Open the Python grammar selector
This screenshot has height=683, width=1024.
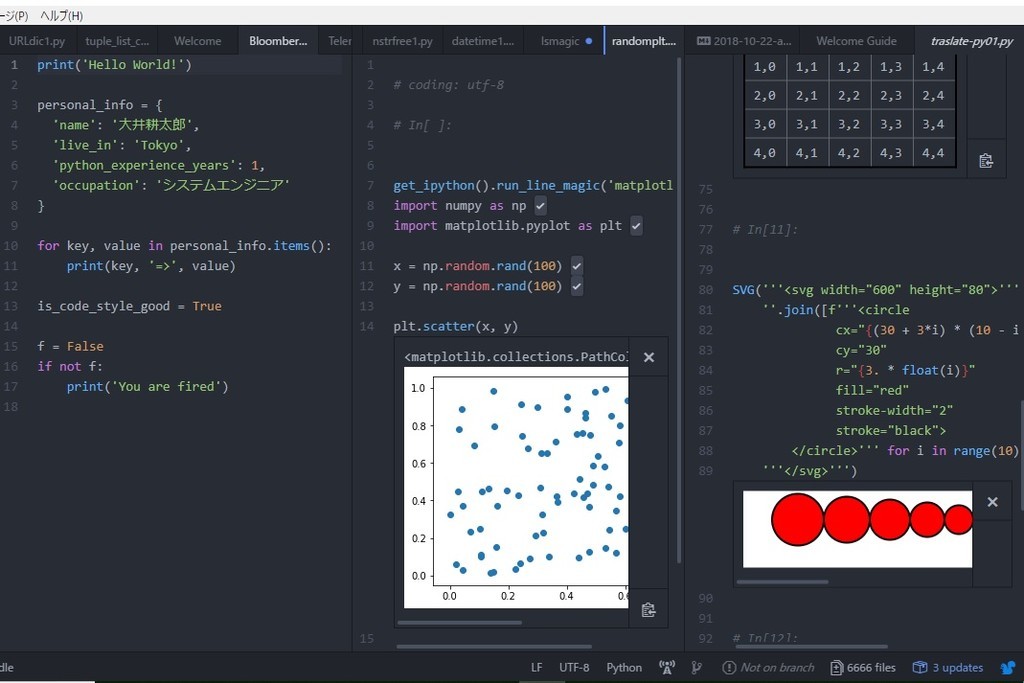point(624,667)
